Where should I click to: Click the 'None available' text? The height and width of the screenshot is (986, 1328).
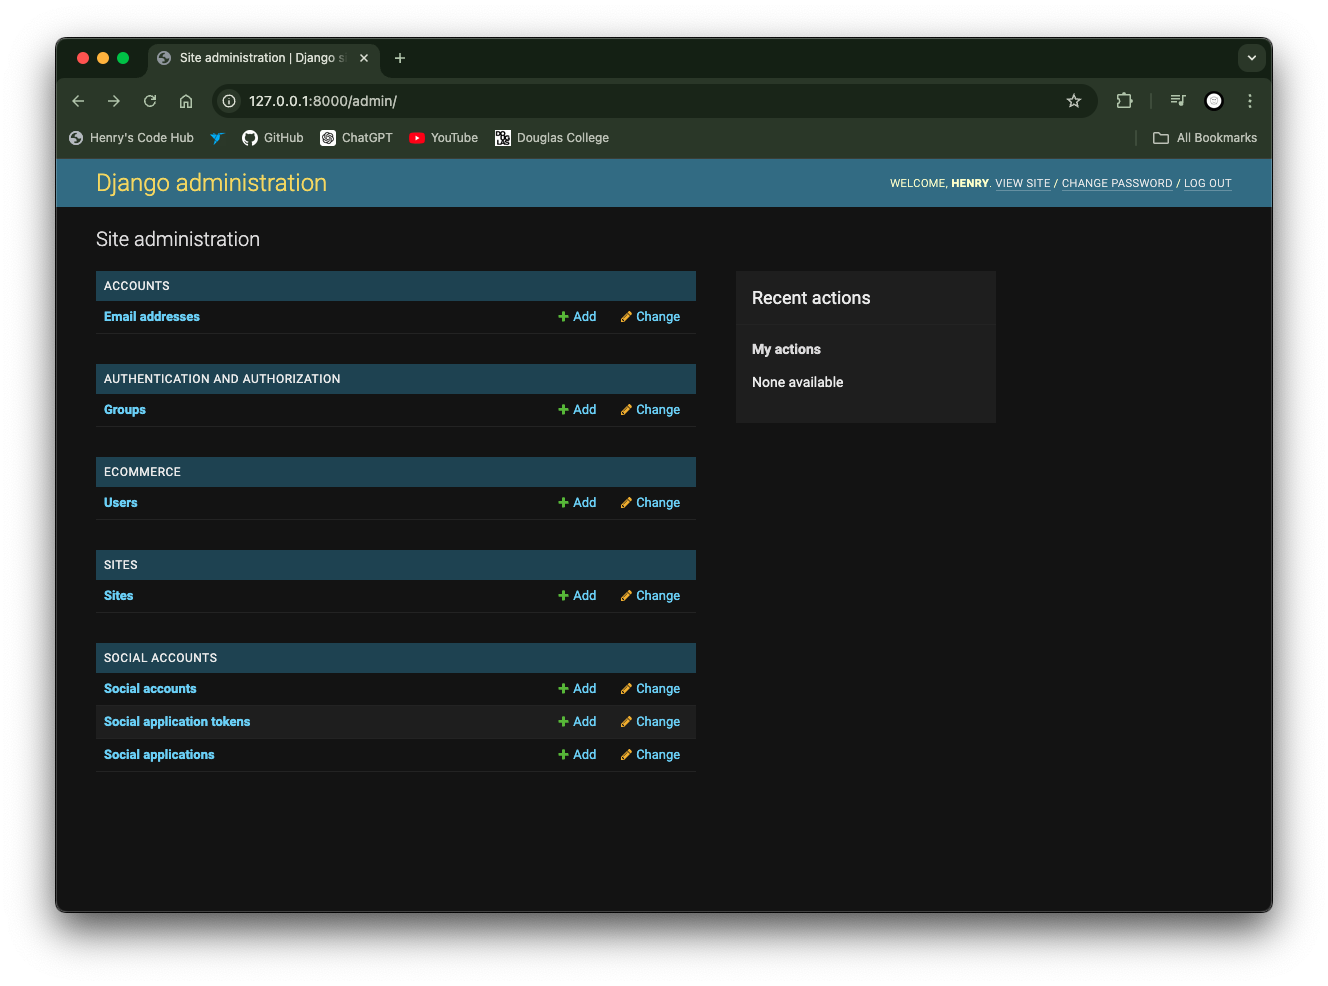(x=797, y=382)
